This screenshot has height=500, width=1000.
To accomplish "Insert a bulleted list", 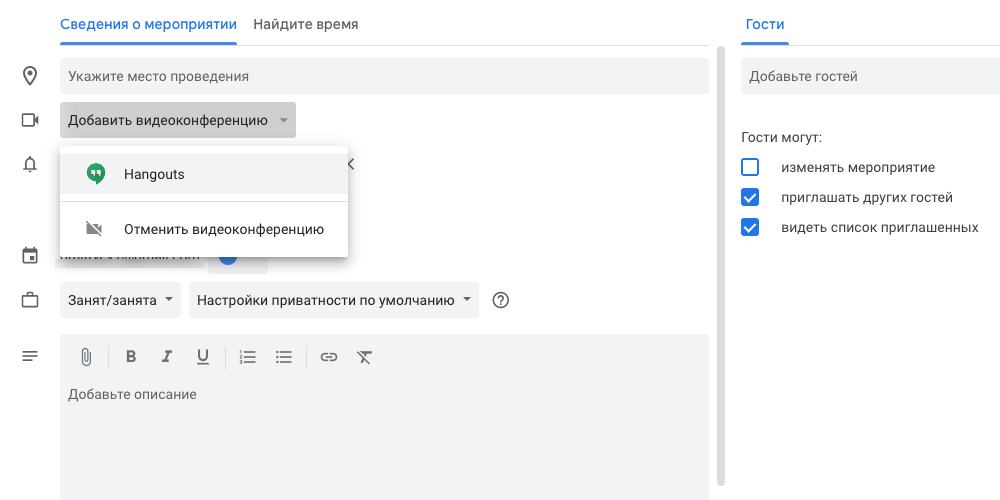I will (284, 357).
